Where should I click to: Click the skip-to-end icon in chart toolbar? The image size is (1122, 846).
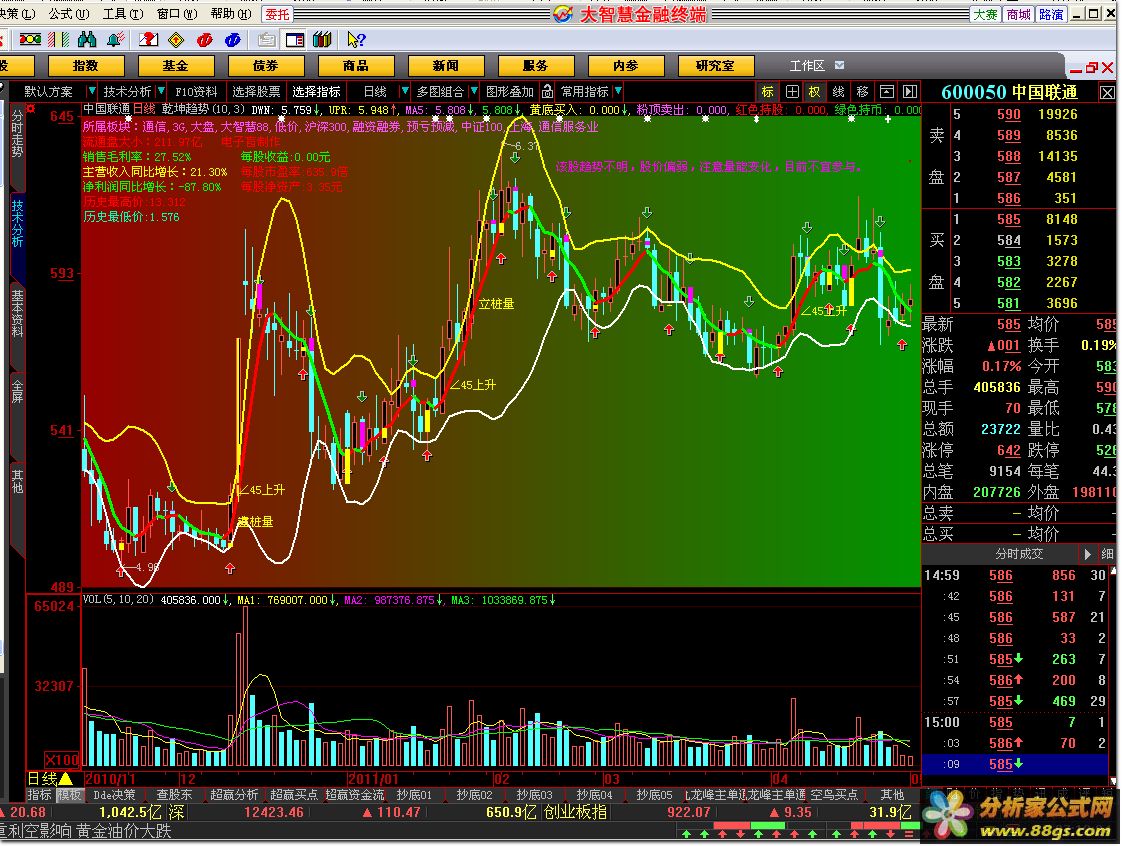click(x=909, y=92)
